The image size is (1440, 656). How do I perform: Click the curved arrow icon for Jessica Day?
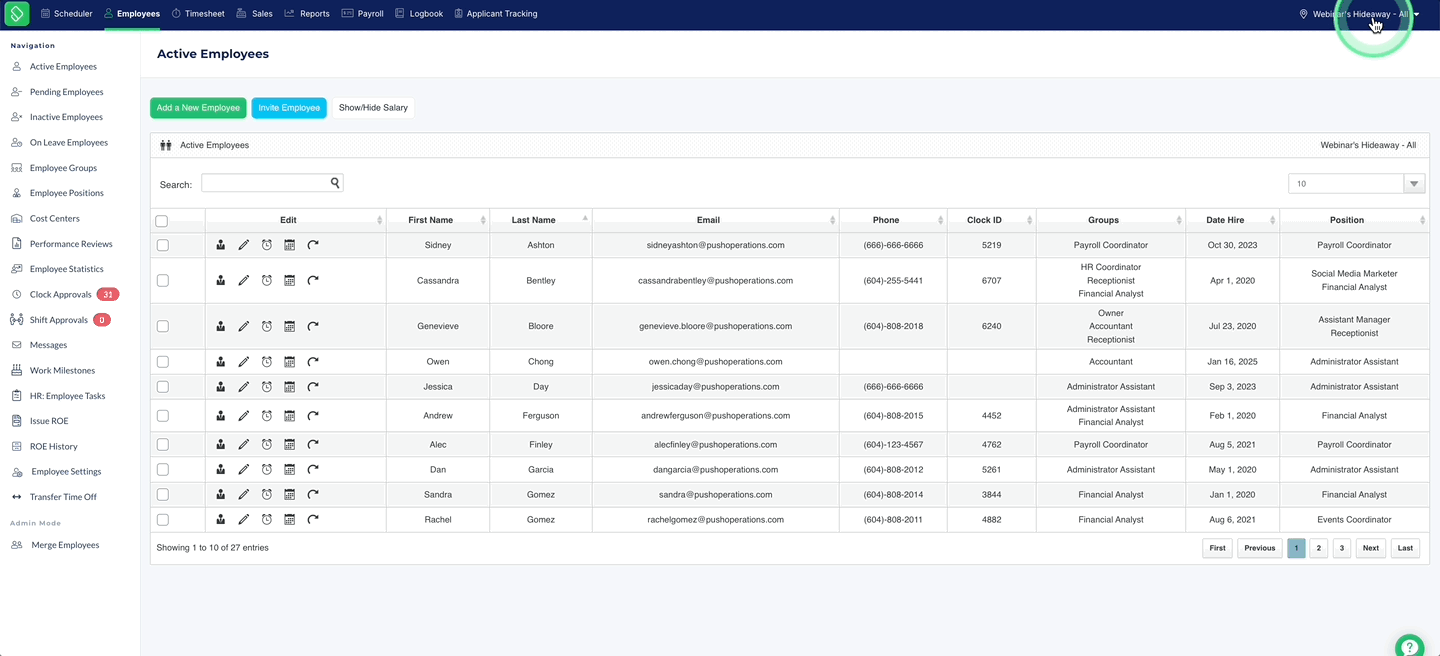point(313,387)
